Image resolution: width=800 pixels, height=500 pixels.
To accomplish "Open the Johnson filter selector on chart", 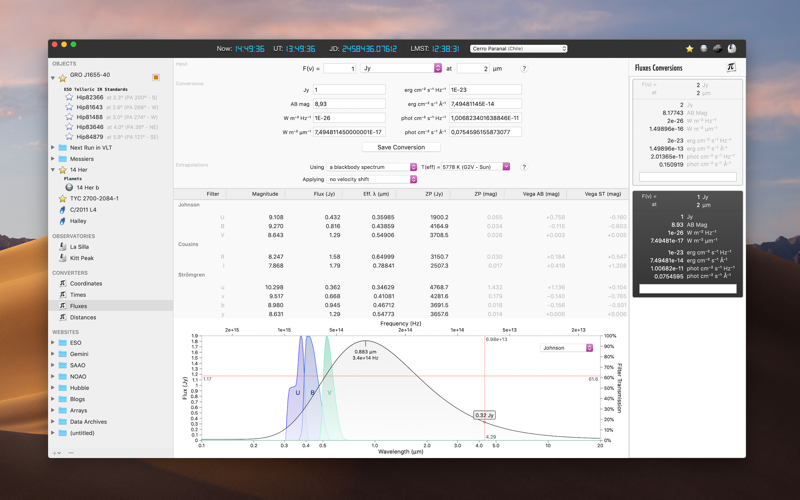I will [x=566, y=347].
